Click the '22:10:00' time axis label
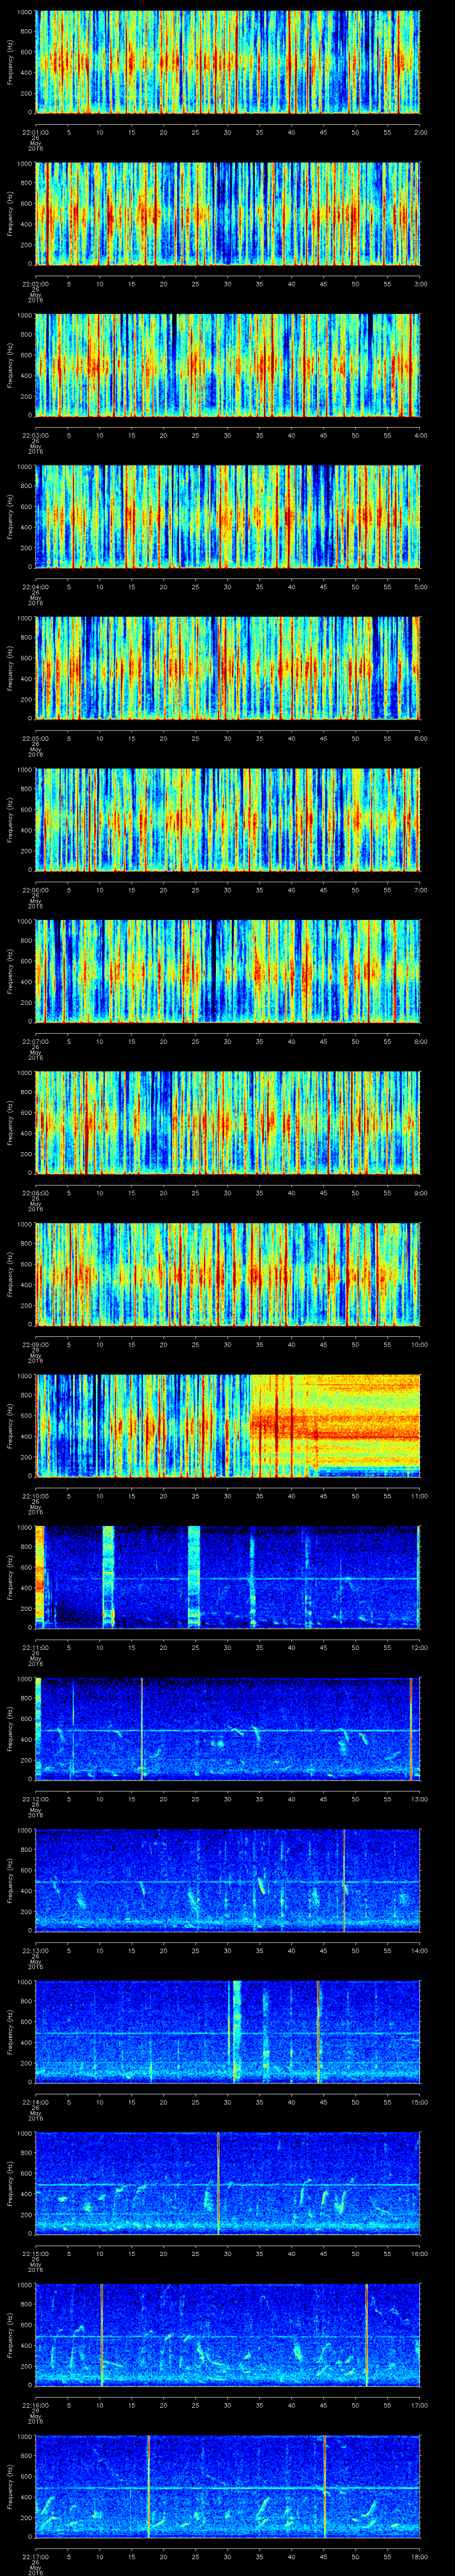This screenshot has height=2576, width=455. click(35, 1495)
